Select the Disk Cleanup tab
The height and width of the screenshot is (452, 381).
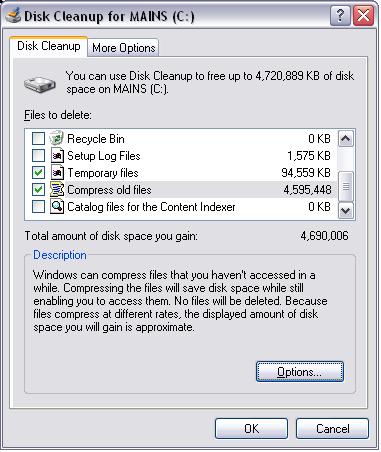49,46
